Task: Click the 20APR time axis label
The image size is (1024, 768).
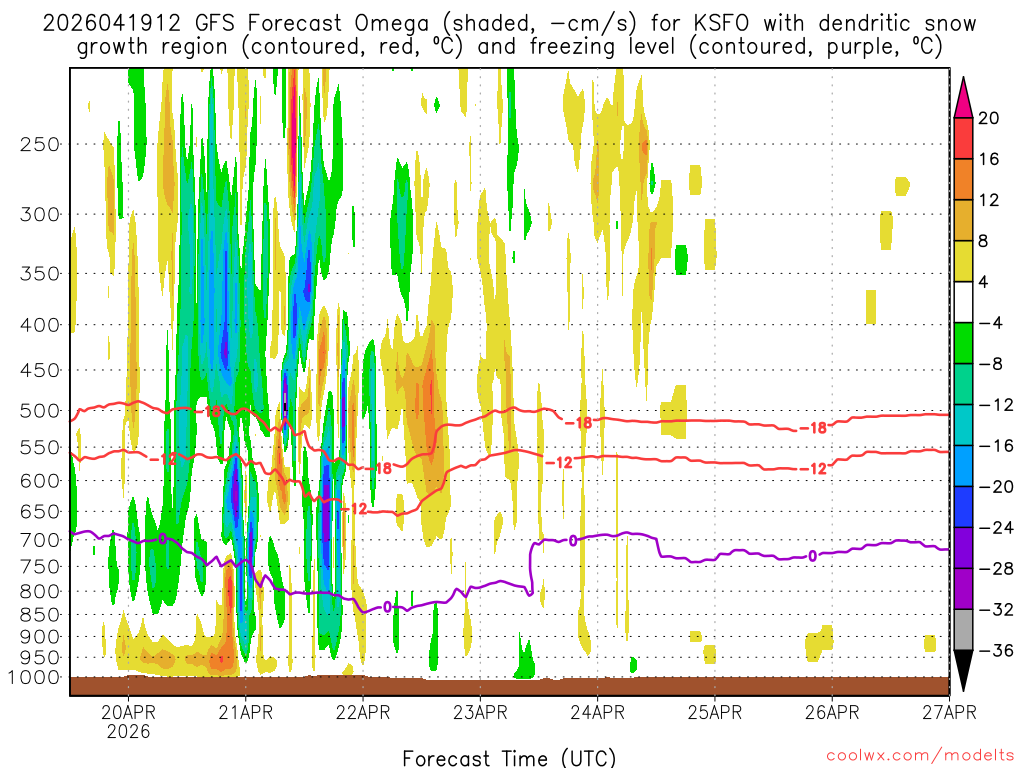Action: [129, 712]
